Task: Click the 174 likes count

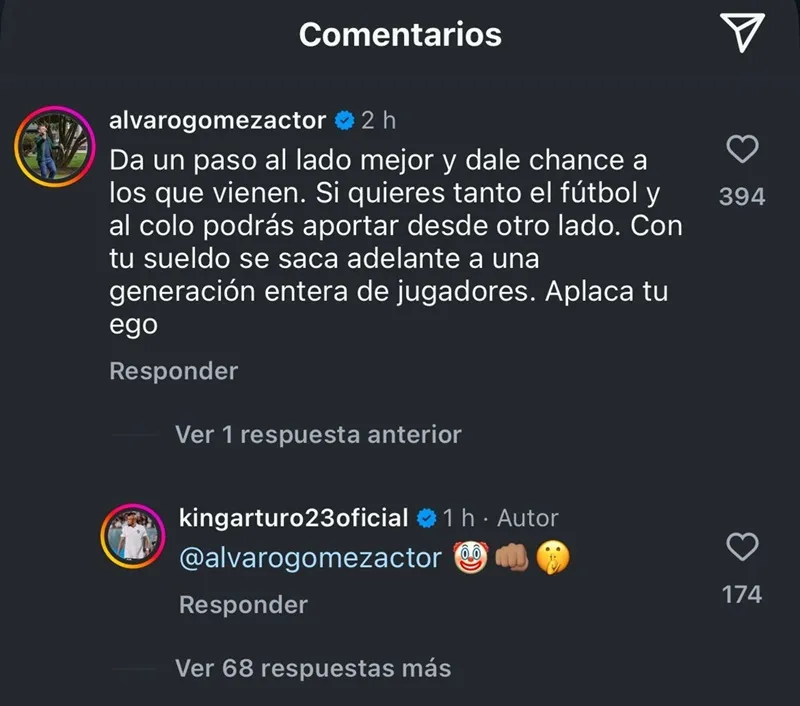Action: 741,594
